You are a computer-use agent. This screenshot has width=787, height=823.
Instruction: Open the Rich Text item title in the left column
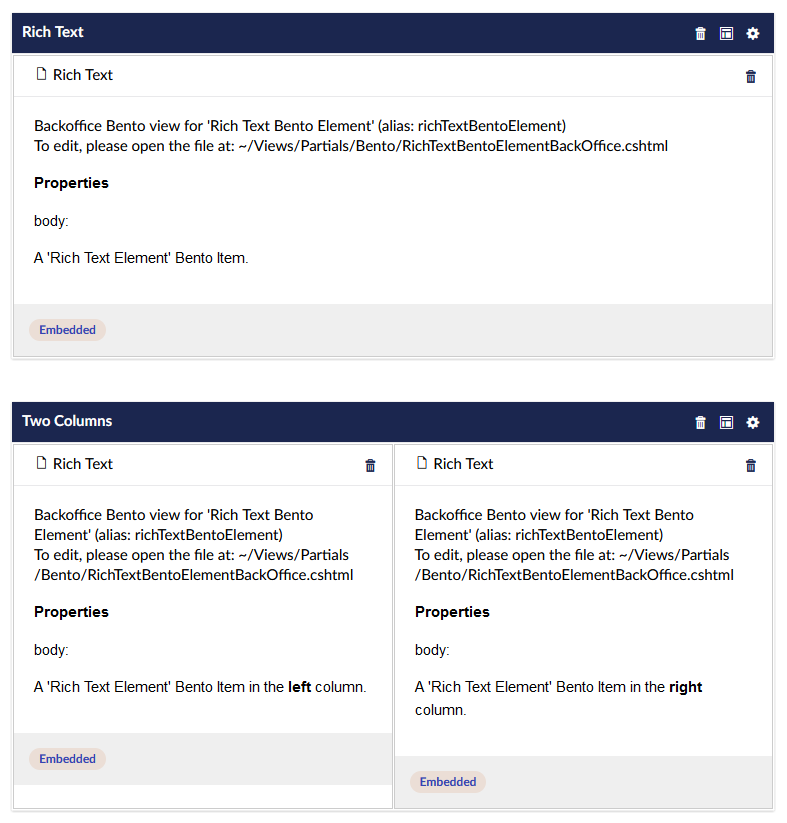click(x=83, y=464)
